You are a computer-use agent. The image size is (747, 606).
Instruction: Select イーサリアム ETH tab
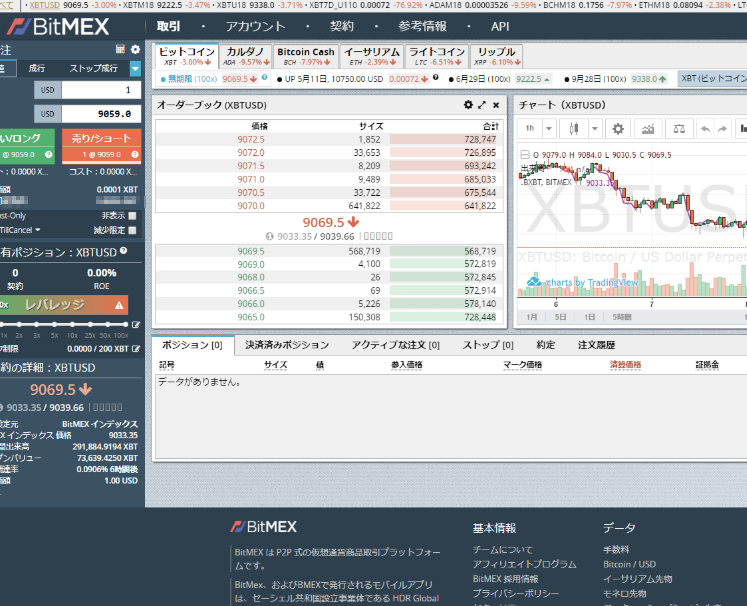pyautogui.click(x=372, y=56)
